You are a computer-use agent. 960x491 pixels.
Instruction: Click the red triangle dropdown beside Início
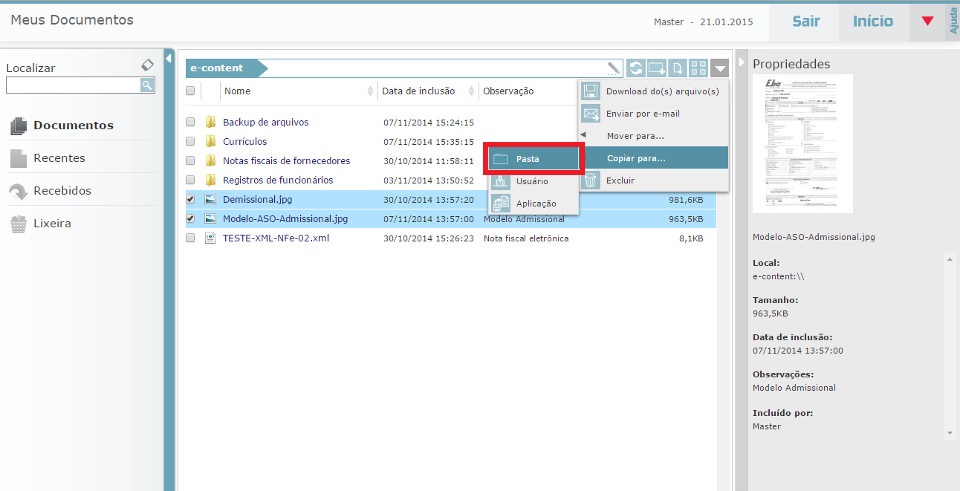point(927,21)
